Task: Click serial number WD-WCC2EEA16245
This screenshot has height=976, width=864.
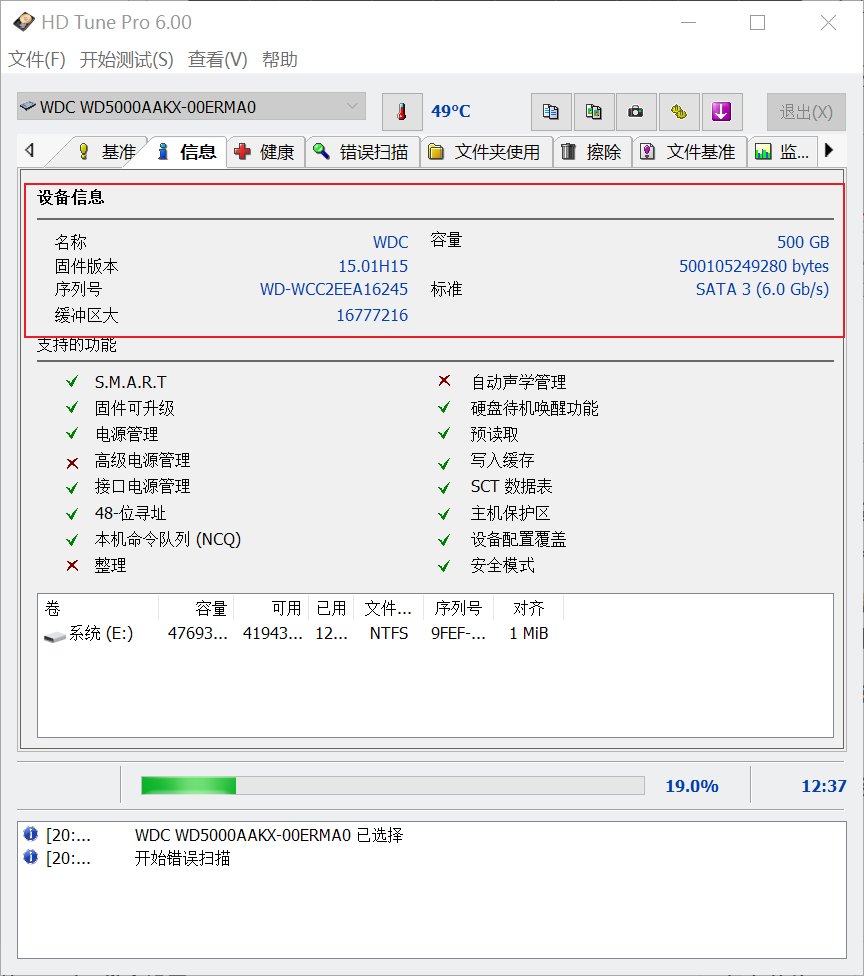Action: [x=334, y=289]
